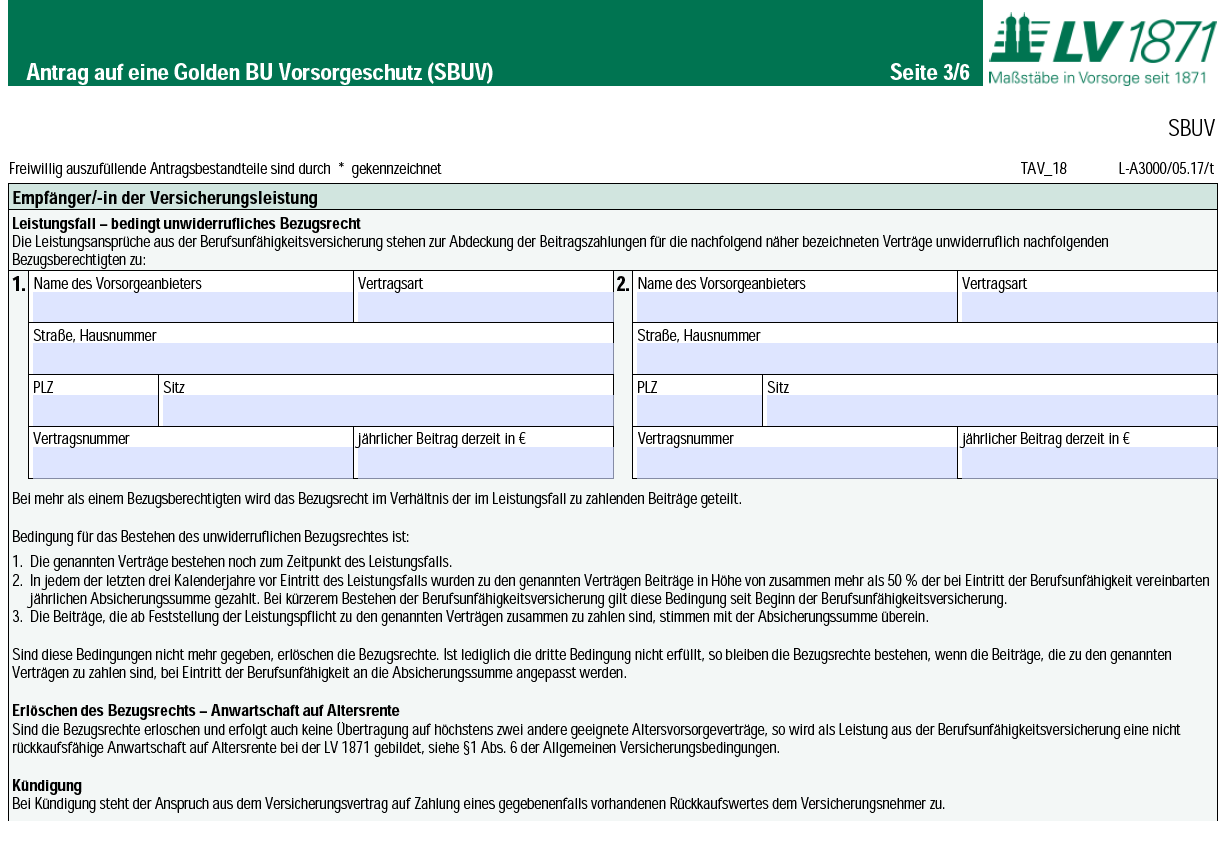This screenshot has width=1229, height=859.
Task: Select second Vertragsart field
Action: (1090, 307)
